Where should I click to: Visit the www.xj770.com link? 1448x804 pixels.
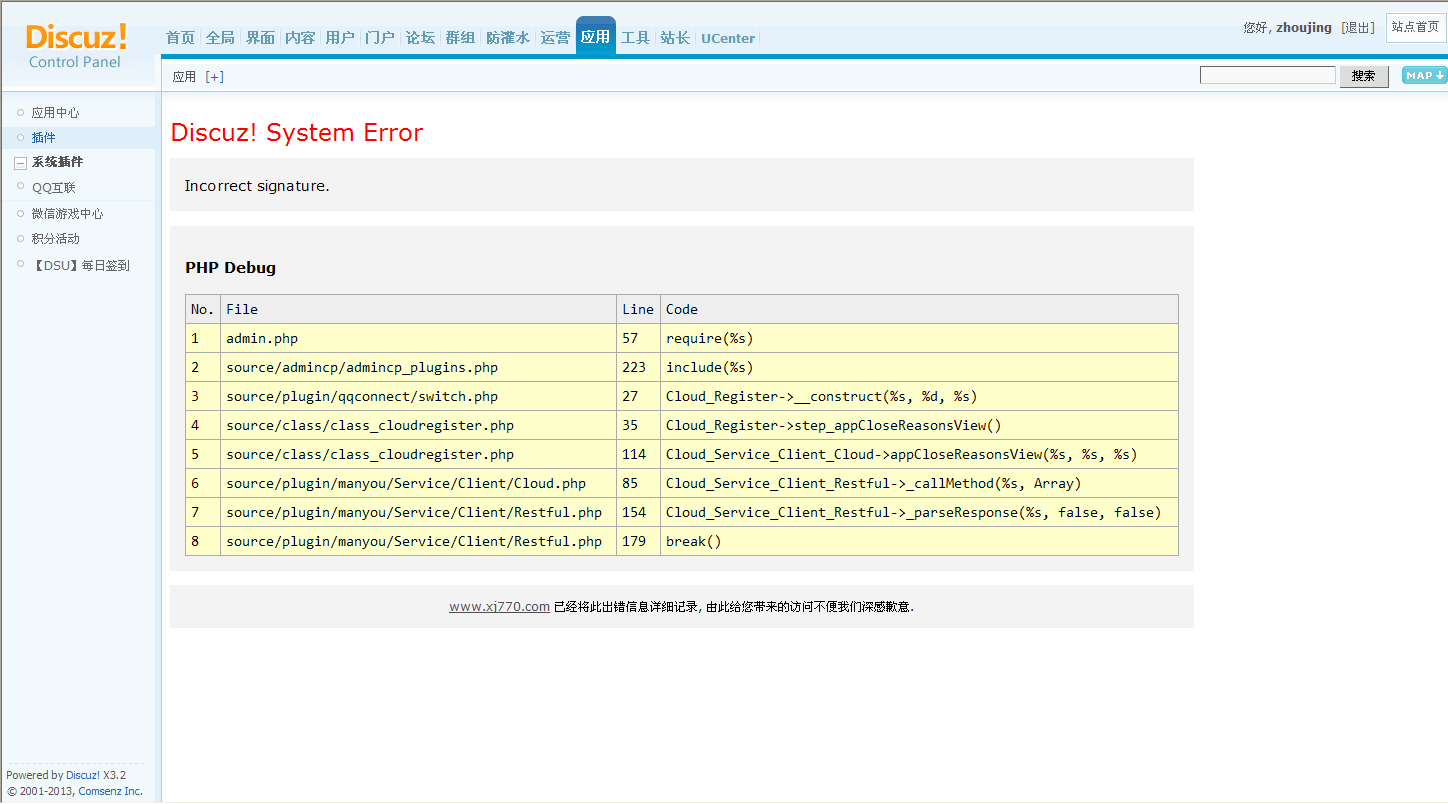pos(499,607)
